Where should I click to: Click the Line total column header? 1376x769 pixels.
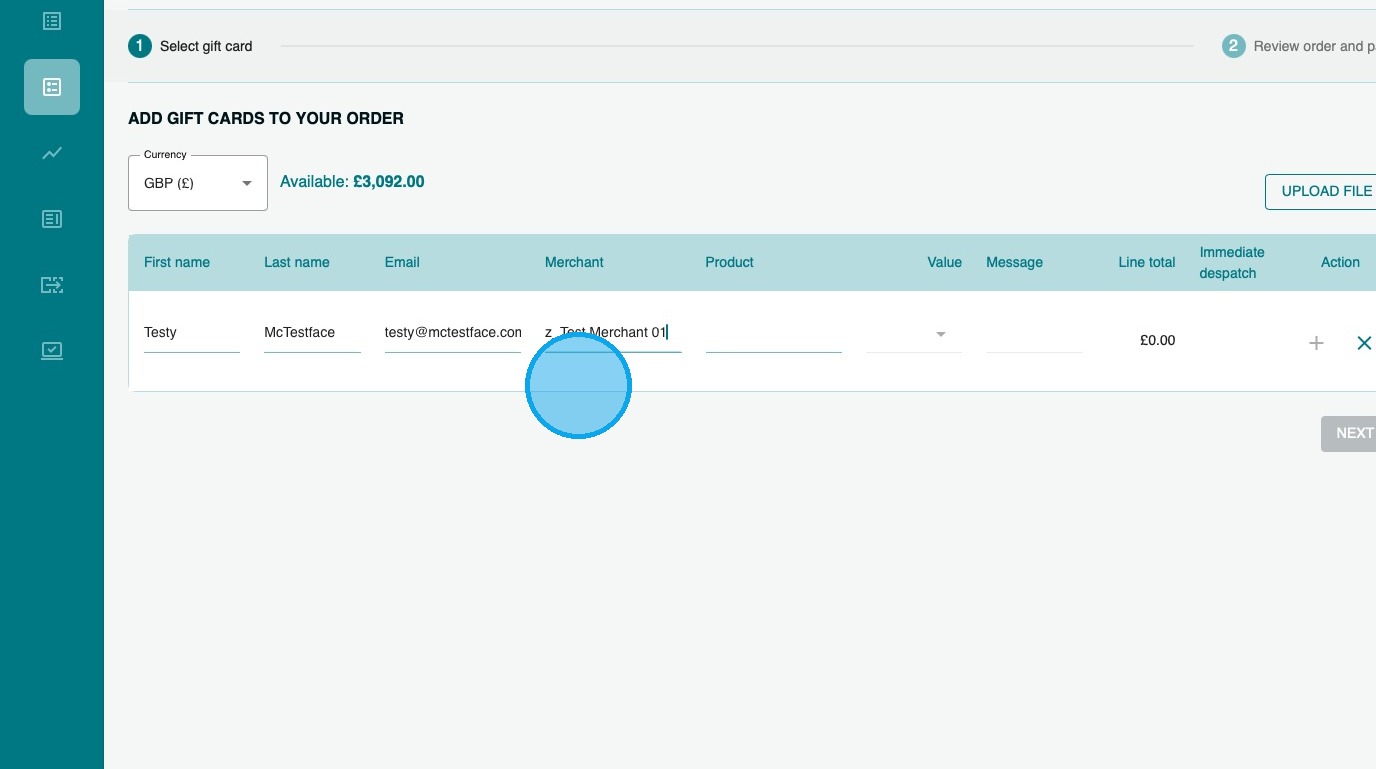point(1147,262)
